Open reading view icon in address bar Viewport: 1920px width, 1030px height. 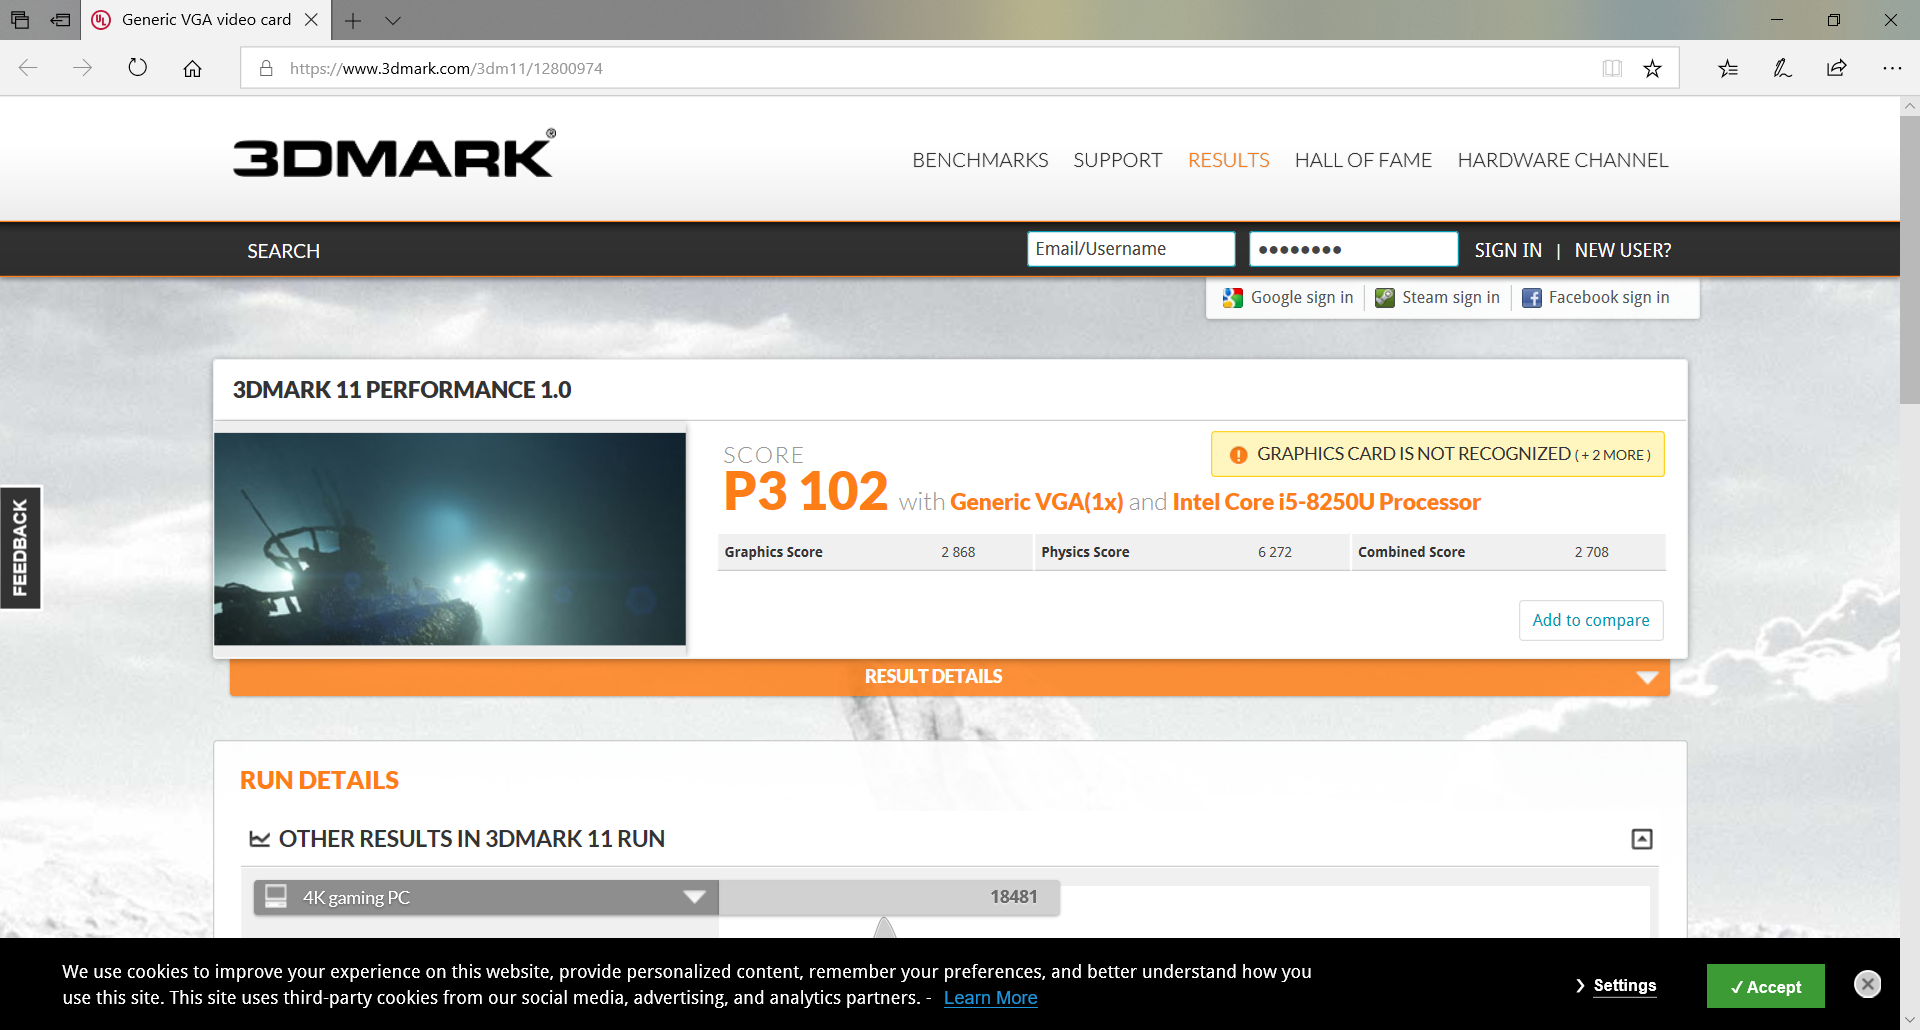tap(1612, 68)
